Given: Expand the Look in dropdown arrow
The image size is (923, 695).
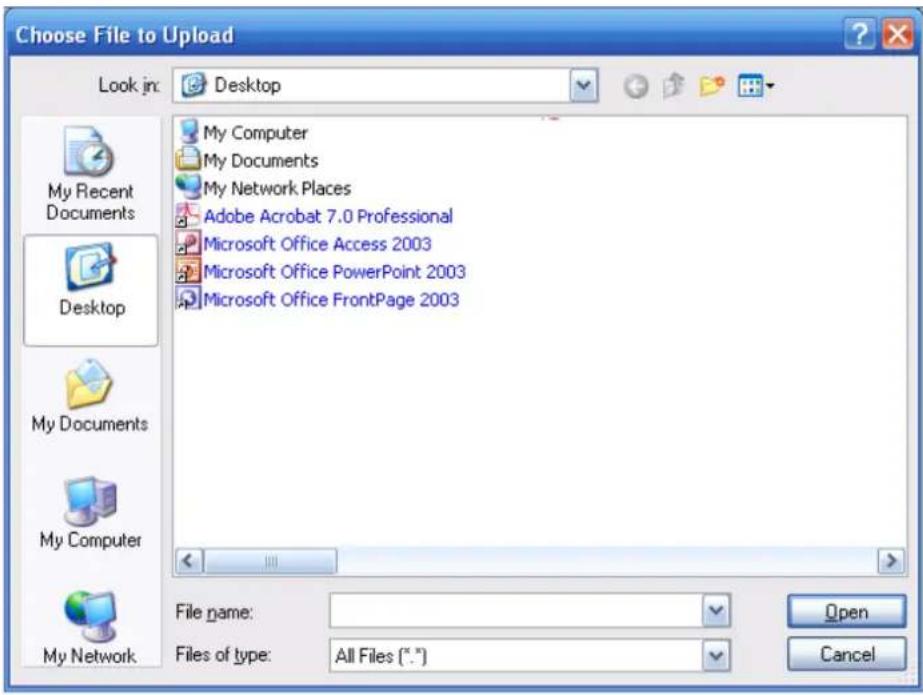Looking at the screenshot, I should [583, 86].
